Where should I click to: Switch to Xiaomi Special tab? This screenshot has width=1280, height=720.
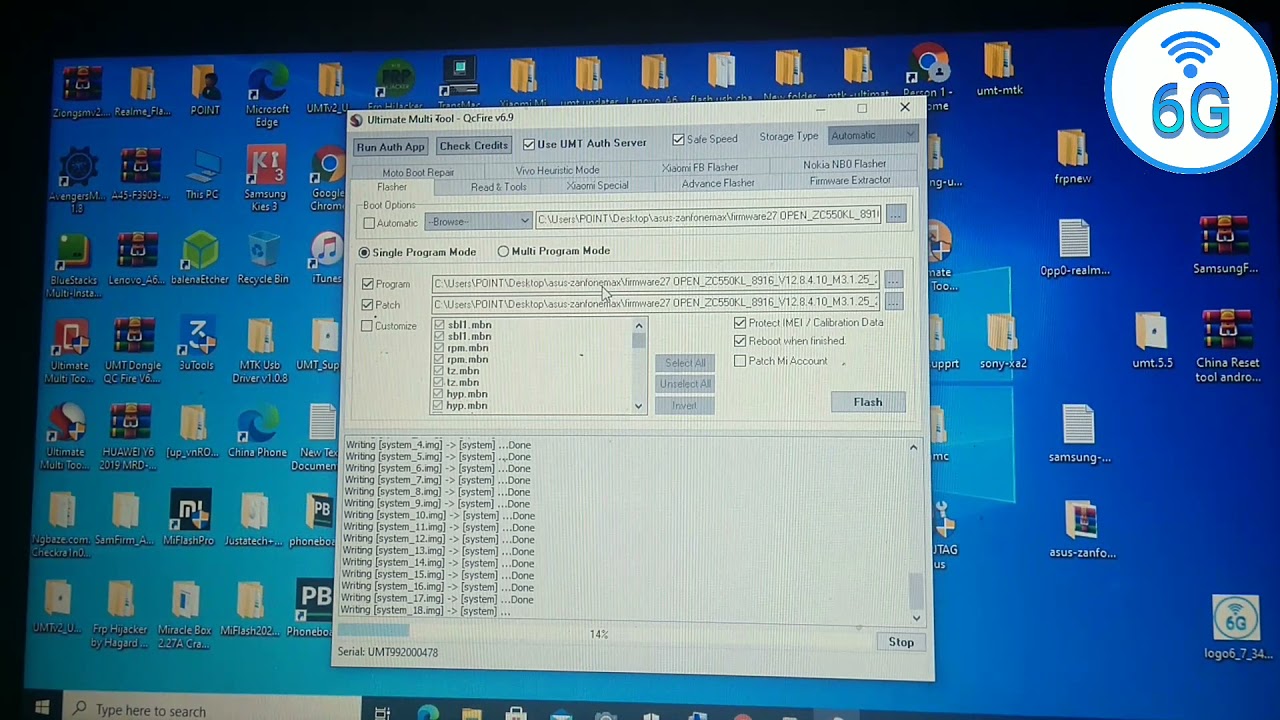point(597,186)
